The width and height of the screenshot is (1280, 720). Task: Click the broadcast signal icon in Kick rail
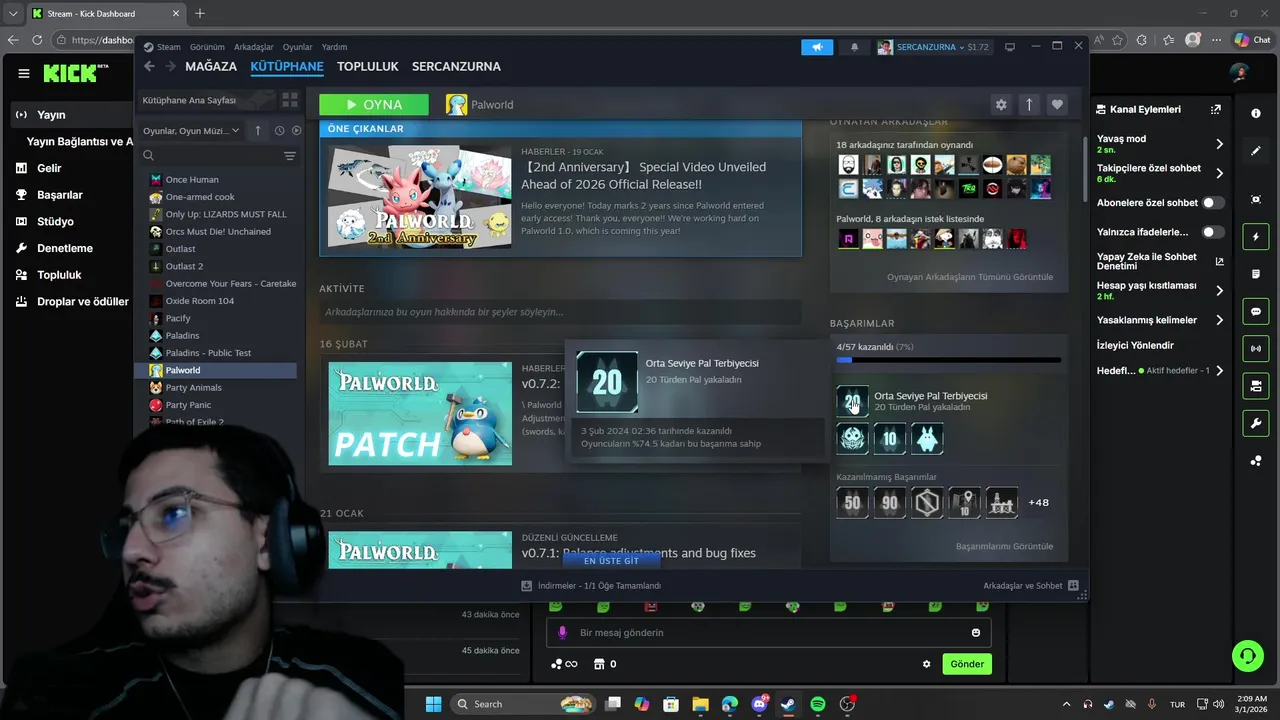[1256, 348]
